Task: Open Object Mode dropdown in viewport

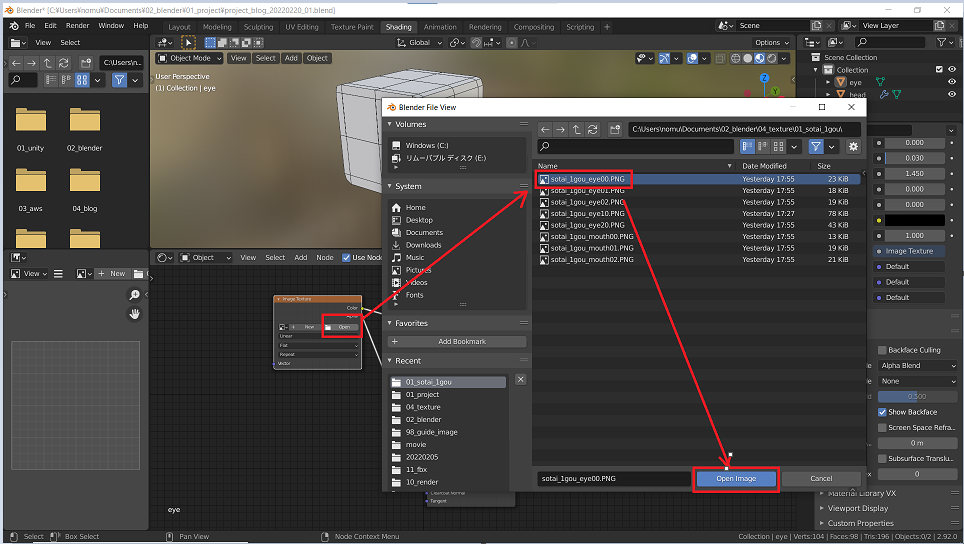Action: pyautogui.click(x=189, y=58)
